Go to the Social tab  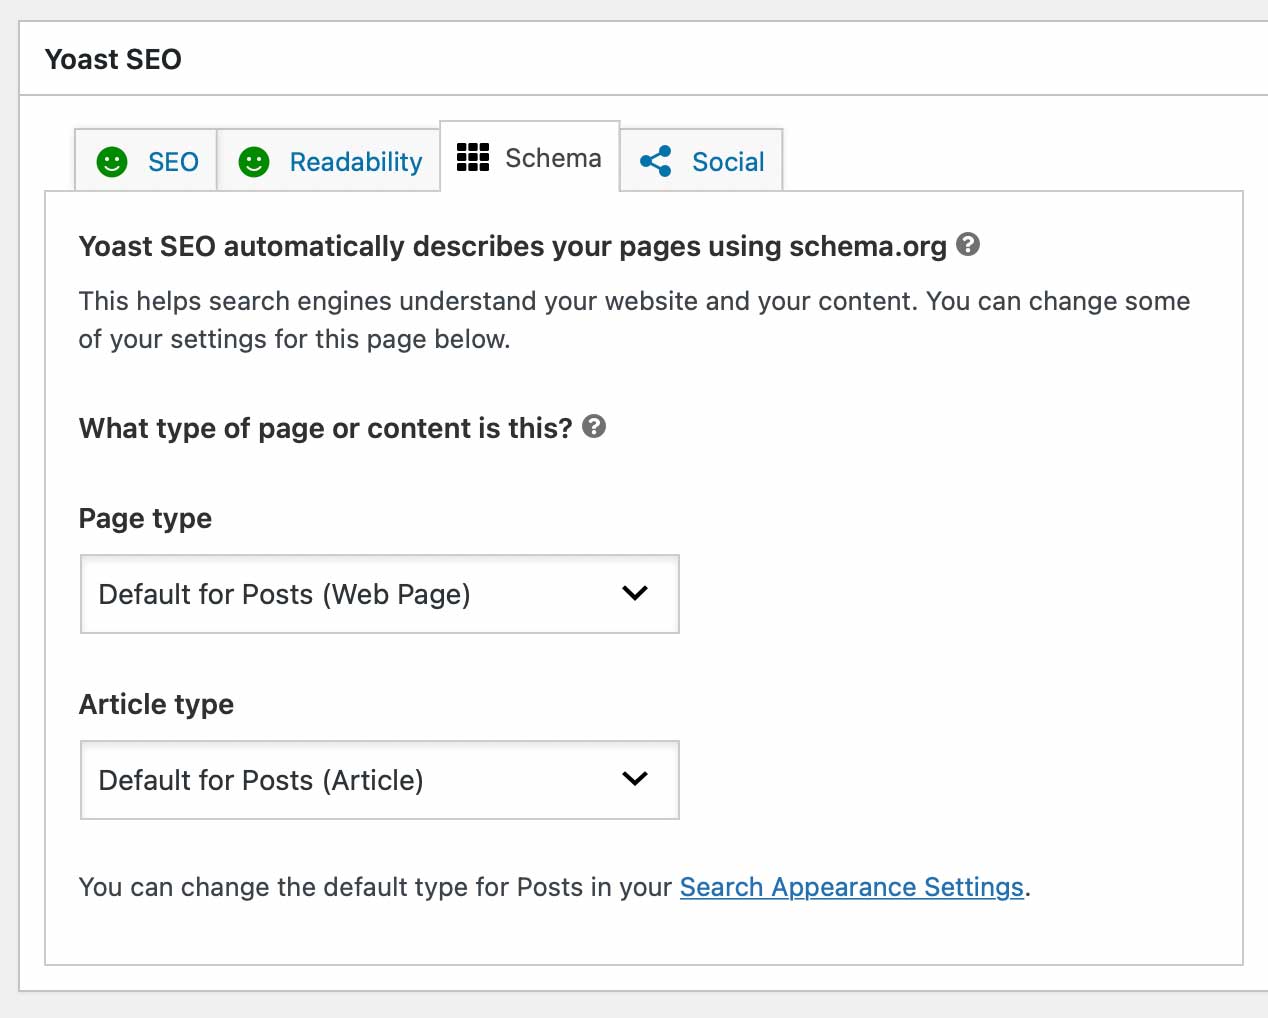727,162
